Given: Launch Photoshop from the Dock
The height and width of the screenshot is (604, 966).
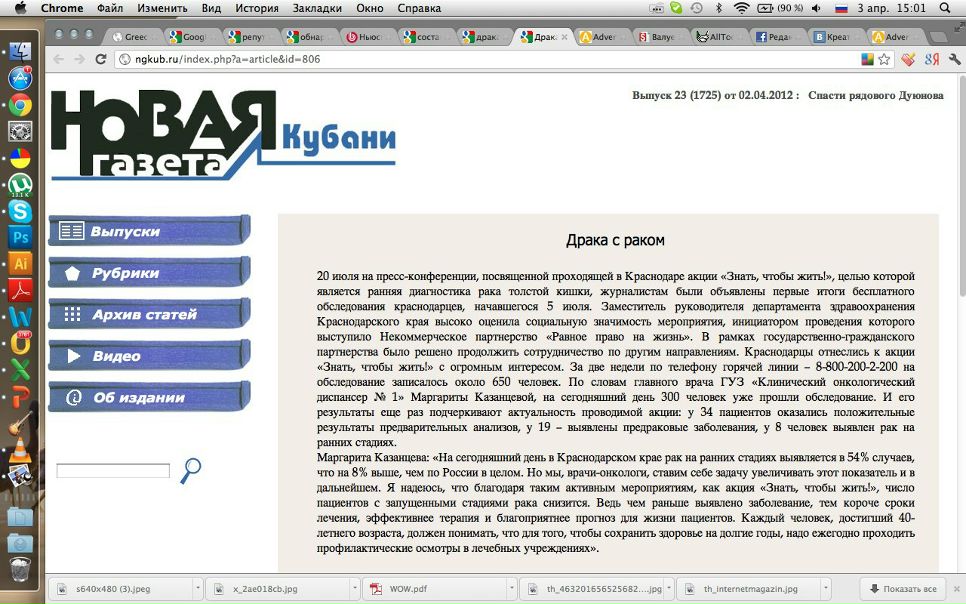Looking at the screenshot, I should pyautogui.click(x=20, y=237).
